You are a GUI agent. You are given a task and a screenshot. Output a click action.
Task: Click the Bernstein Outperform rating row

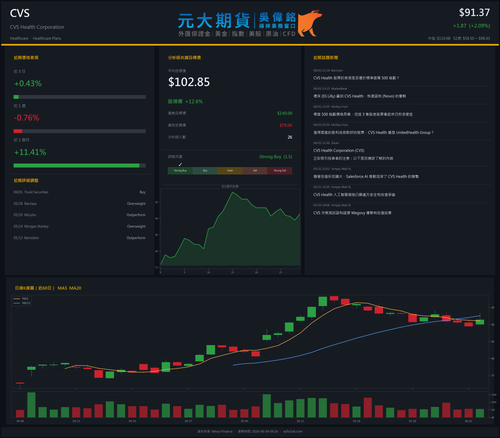click(x=80, y=238)
